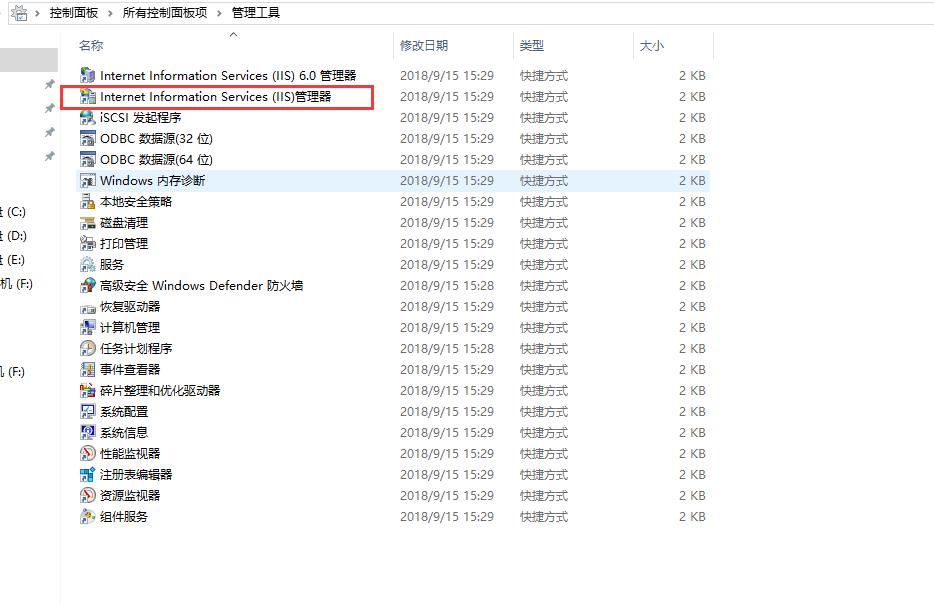Expand the chevron before 控制面板 in breadcrumb
Image resolution: width=934 pixels, height=605 pixels.
37,13
